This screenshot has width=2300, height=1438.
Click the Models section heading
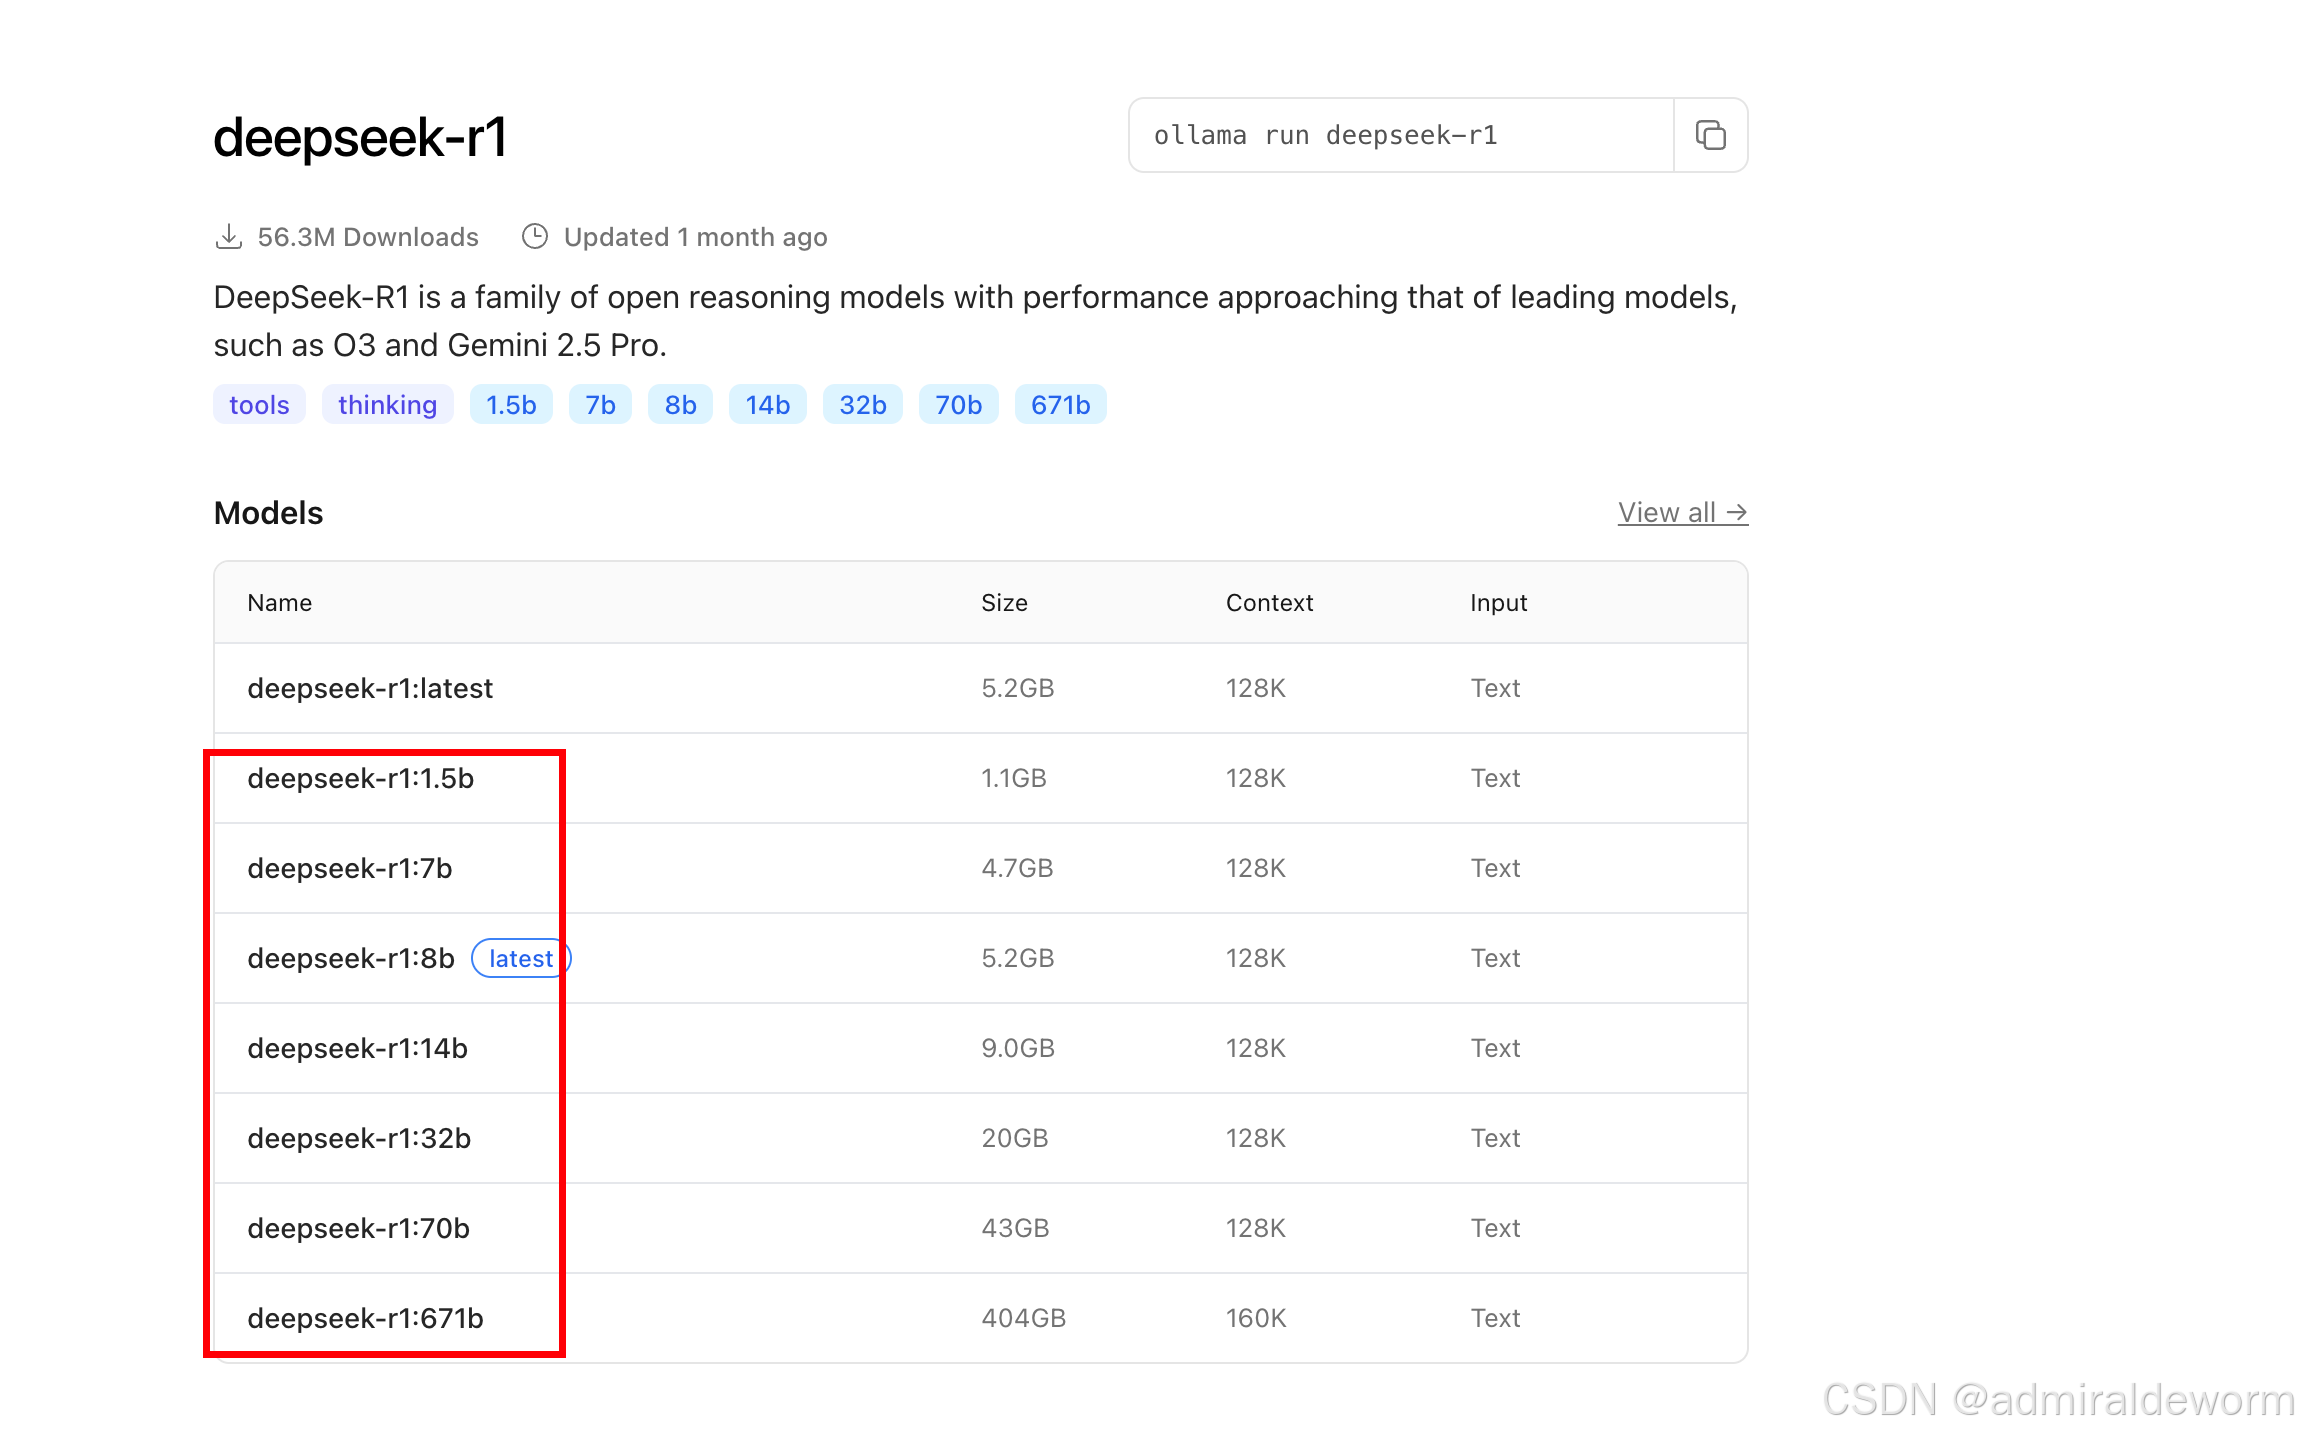pyautogui.click(x=269, y=513)
